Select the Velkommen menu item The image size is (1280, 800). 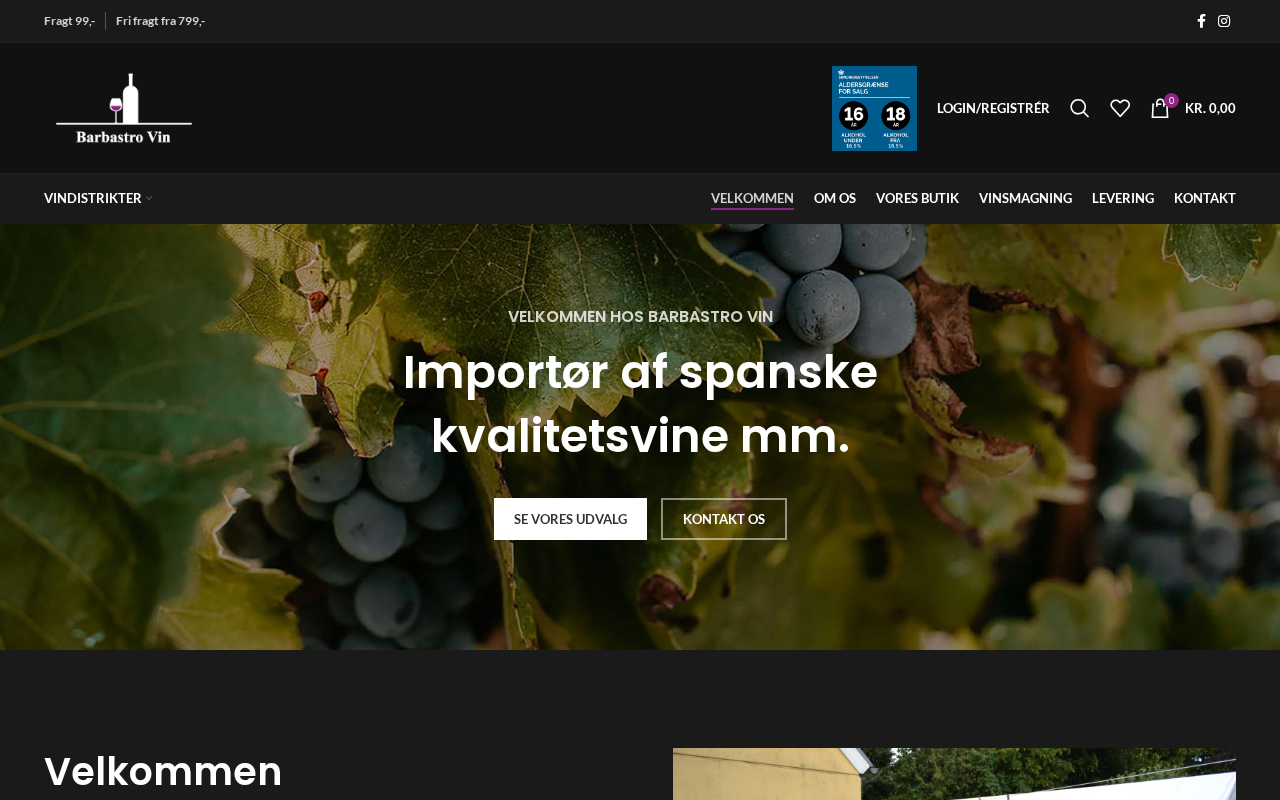752,198
